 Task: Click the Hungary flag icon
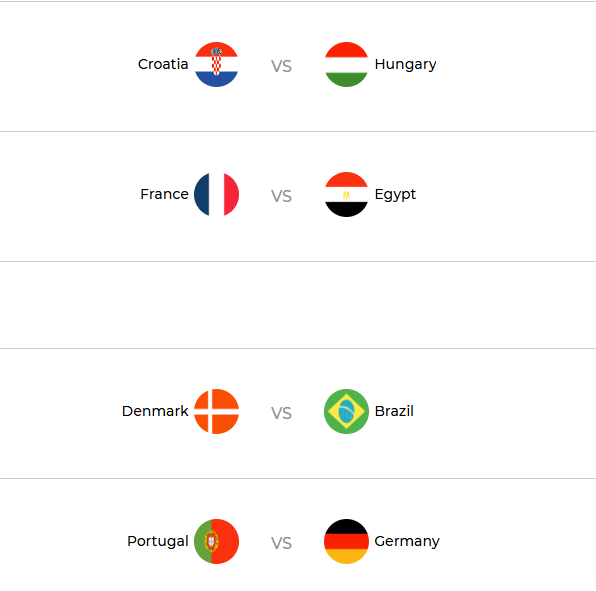(346, 65)
